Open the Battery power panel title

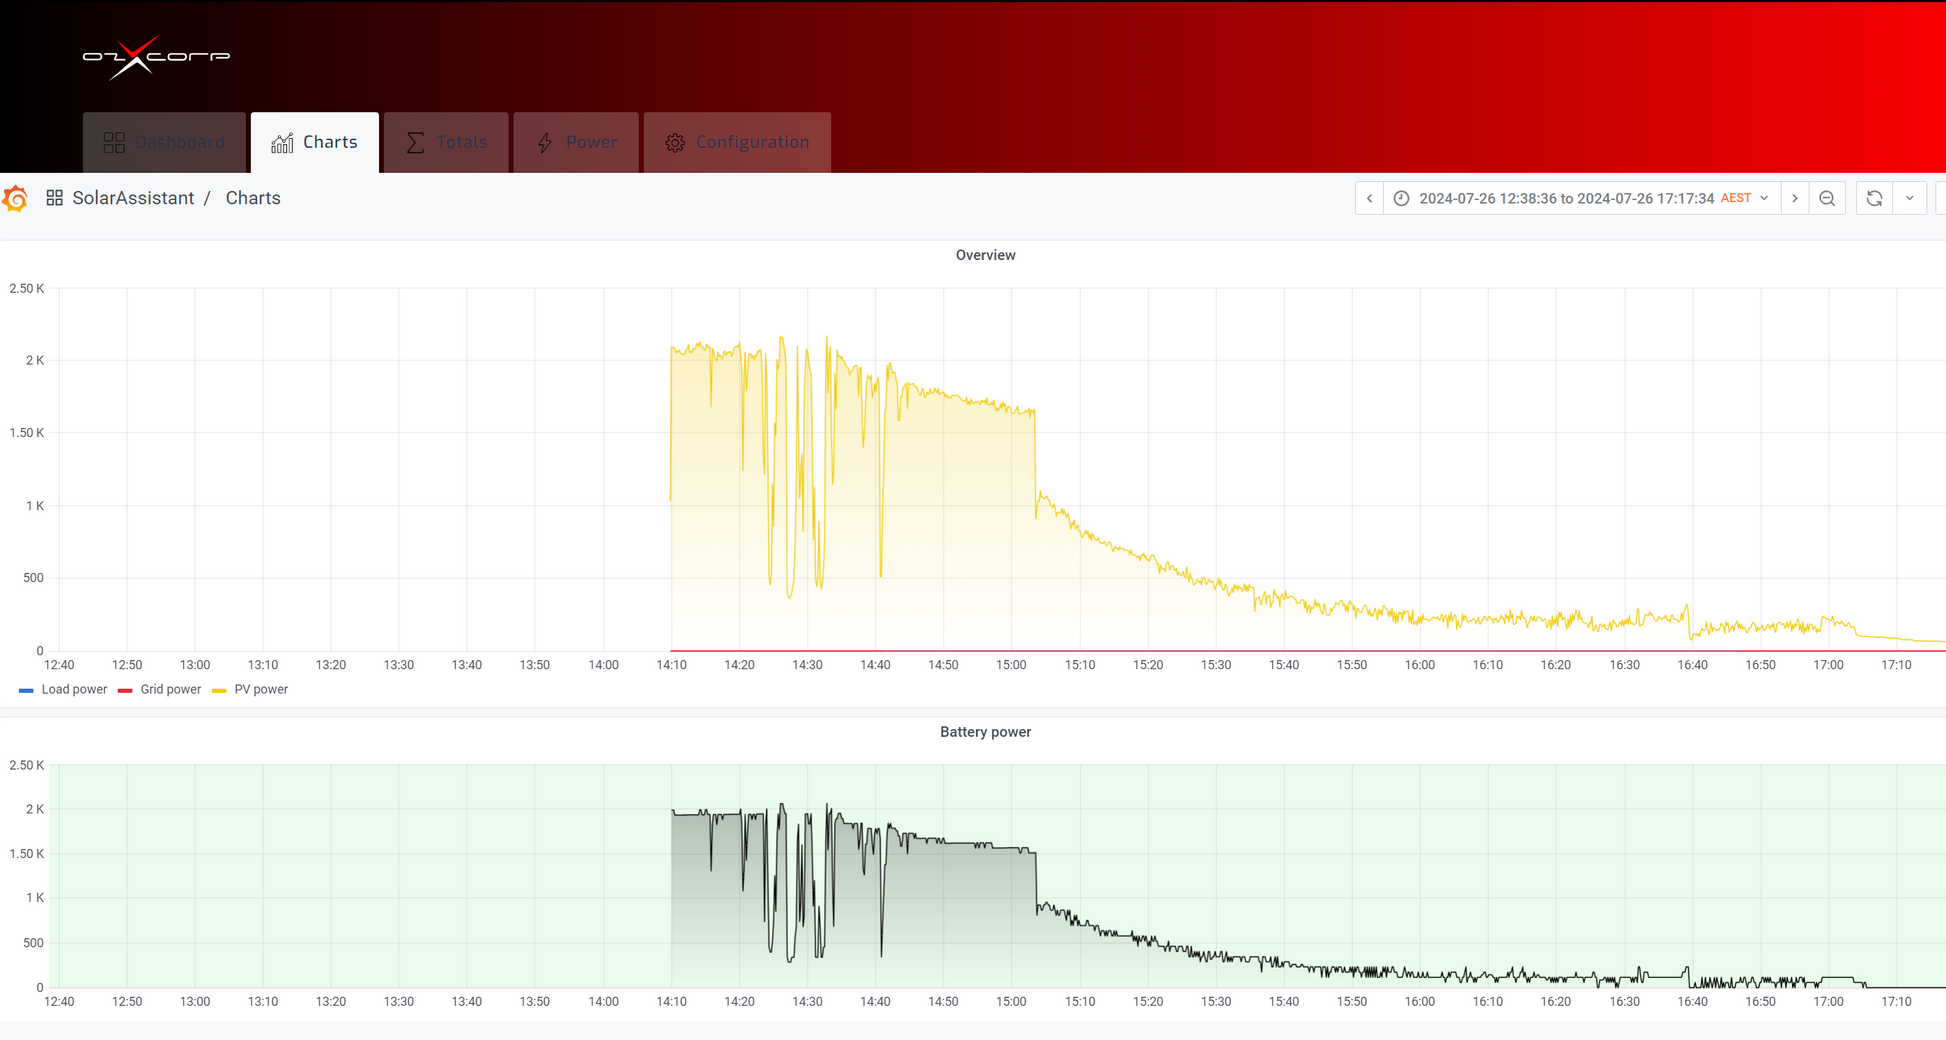[985, 732]
